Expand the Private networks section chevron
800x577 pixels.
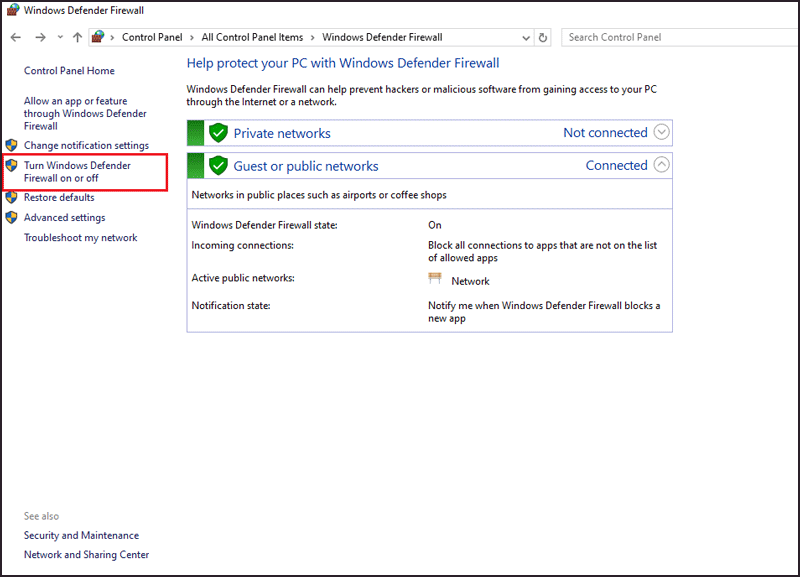click(661, 132)
